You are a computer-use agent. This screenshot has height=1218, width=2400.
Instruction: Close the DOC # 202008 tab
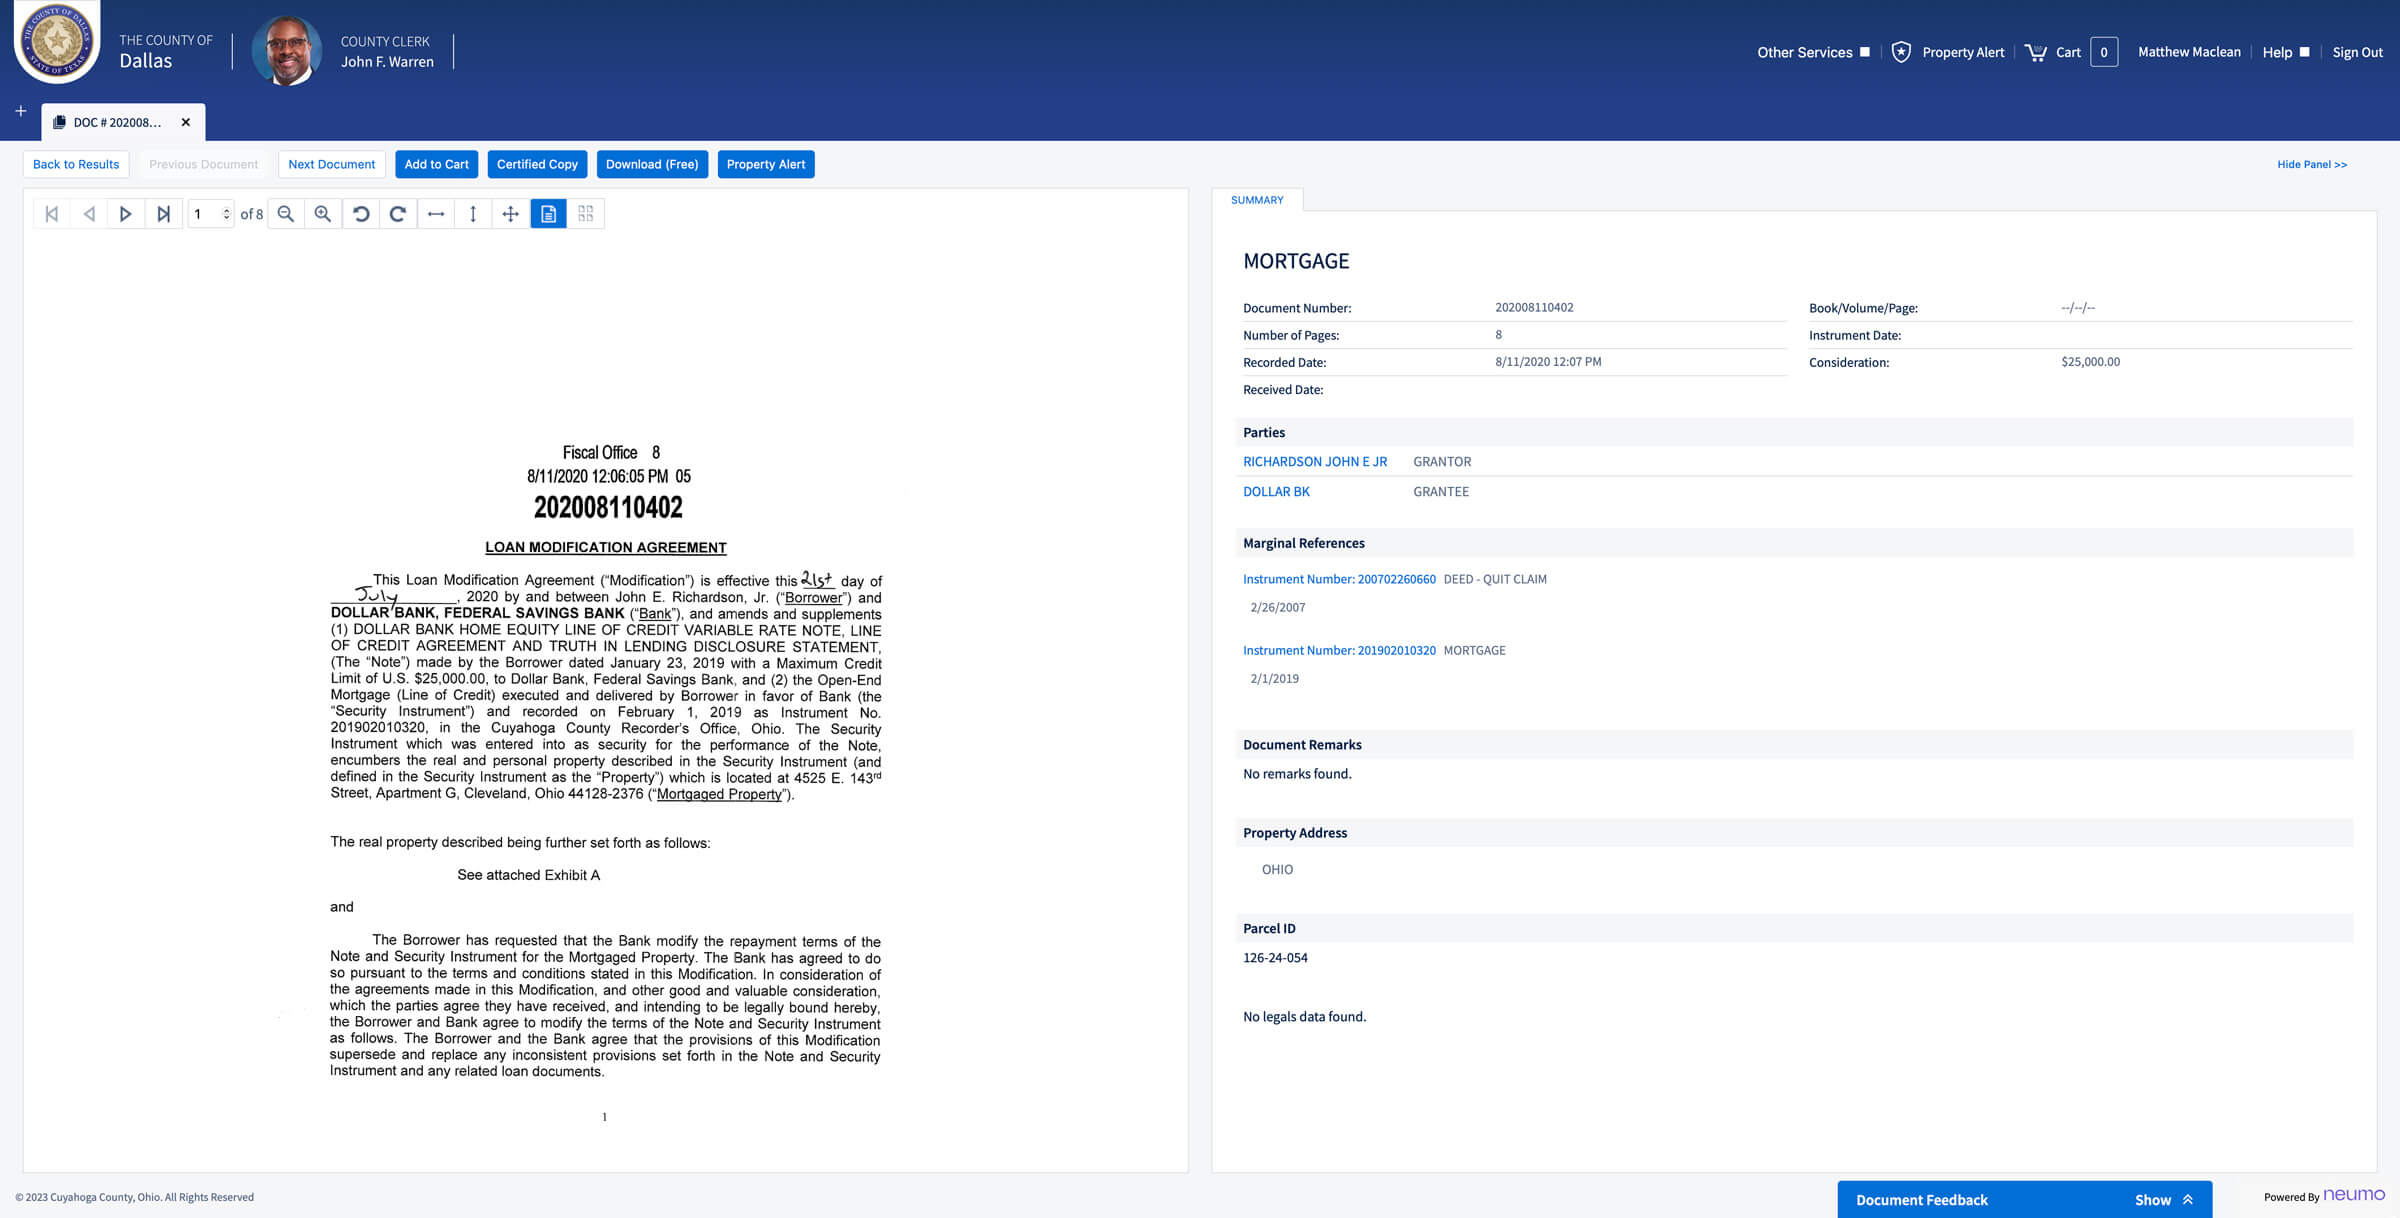click(186, 122)
